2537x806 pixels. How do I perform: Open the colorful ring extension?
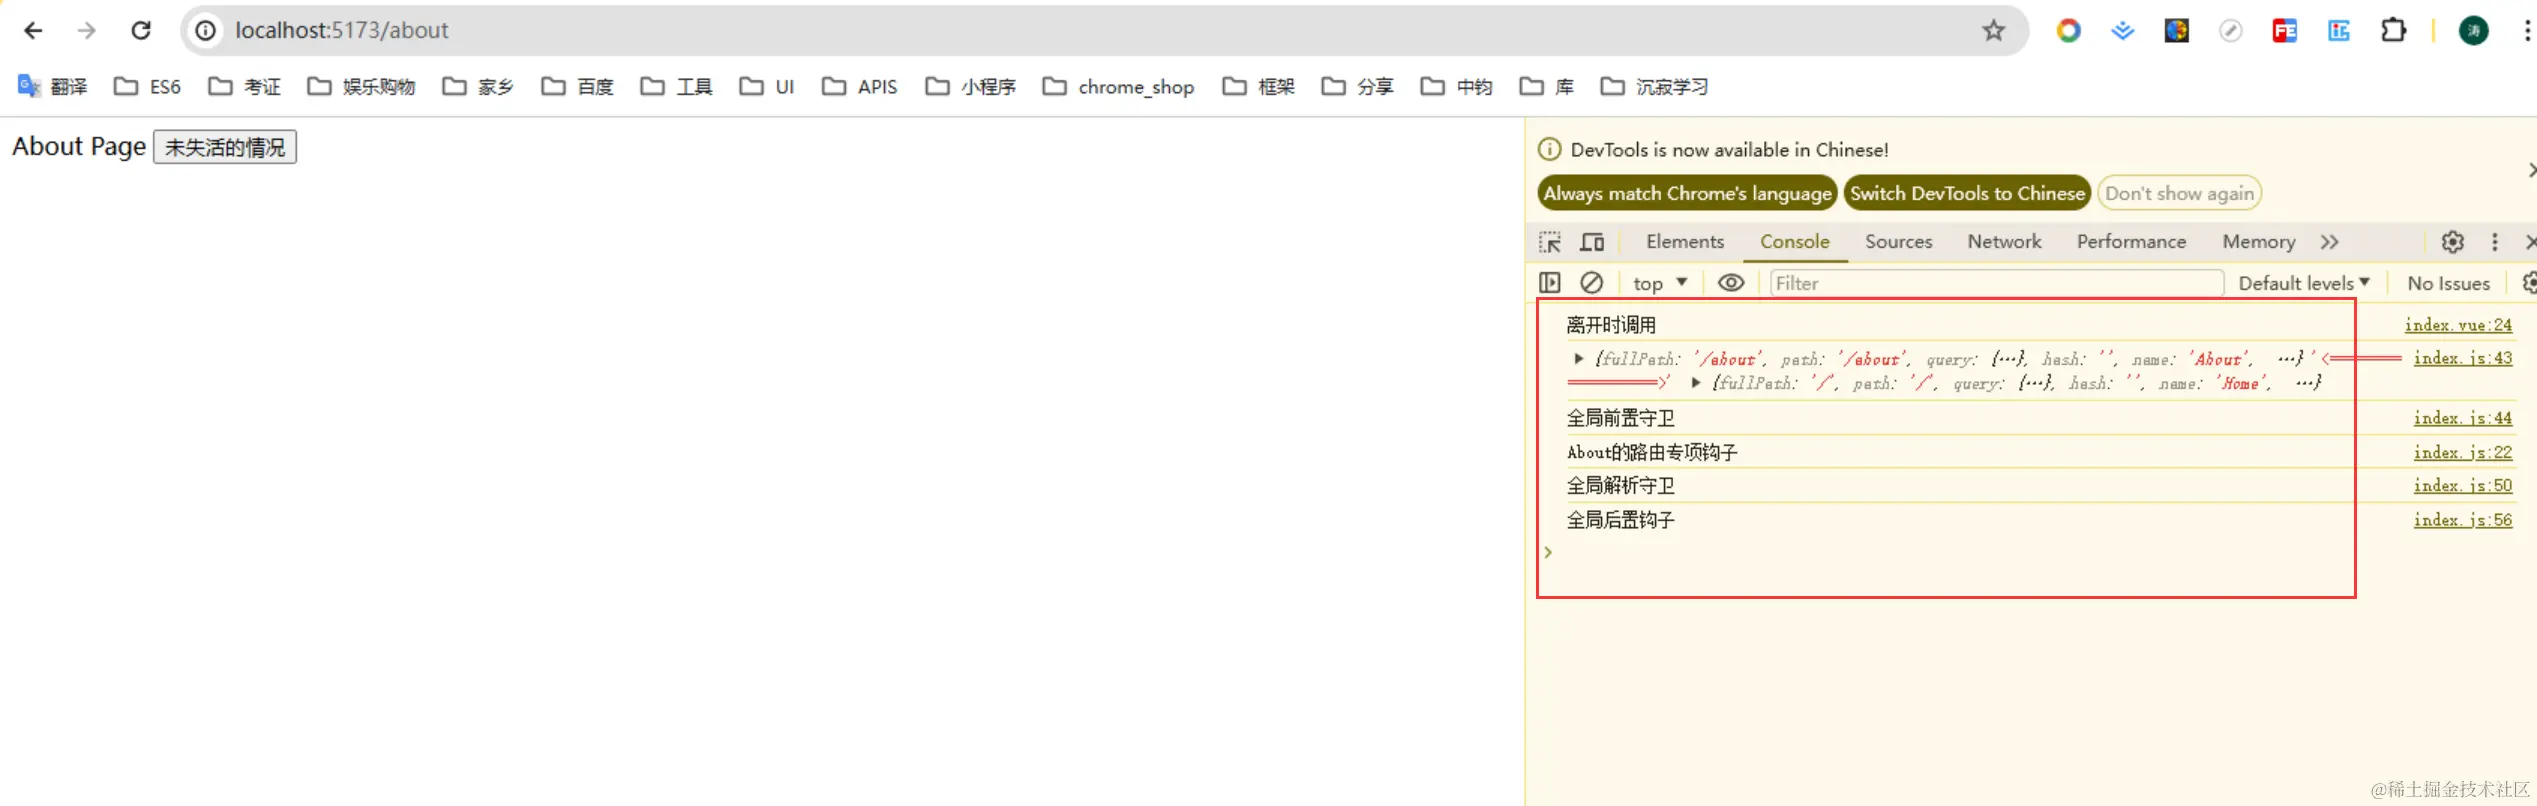[x=2068, y=31]
